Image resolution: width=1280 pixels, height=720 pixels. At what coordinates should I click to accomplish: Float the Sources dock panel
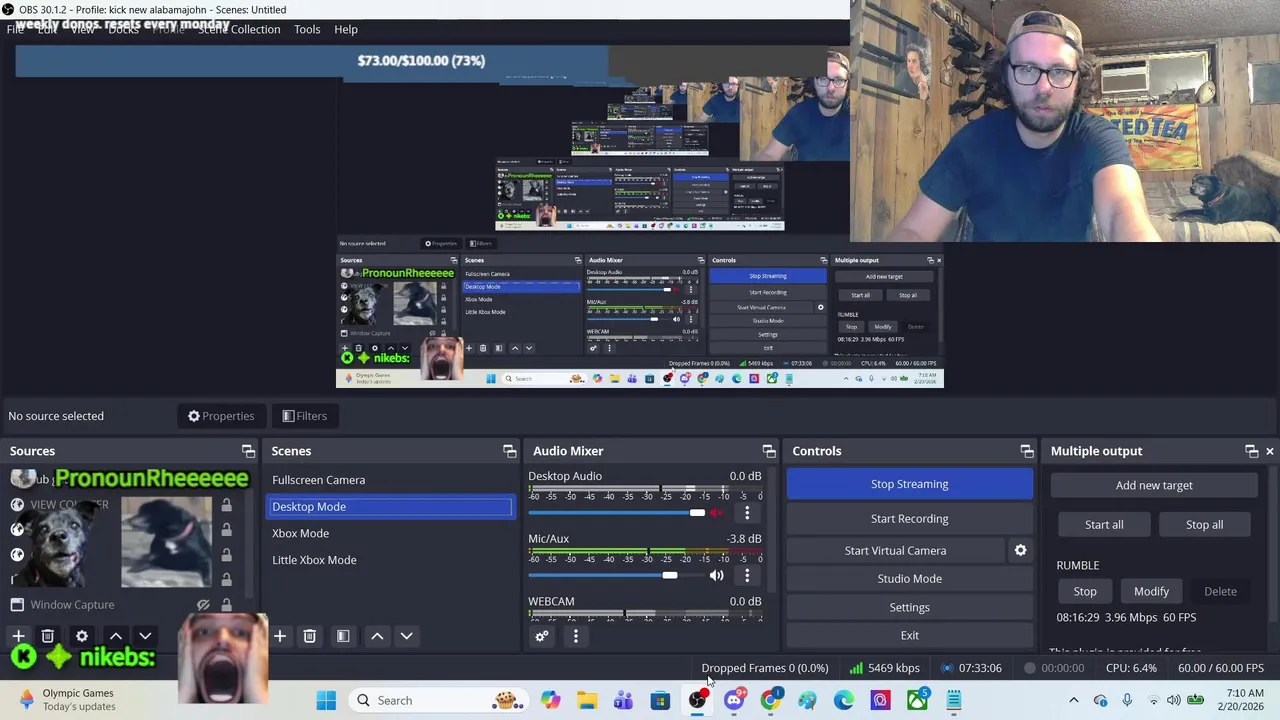(248, 451)
